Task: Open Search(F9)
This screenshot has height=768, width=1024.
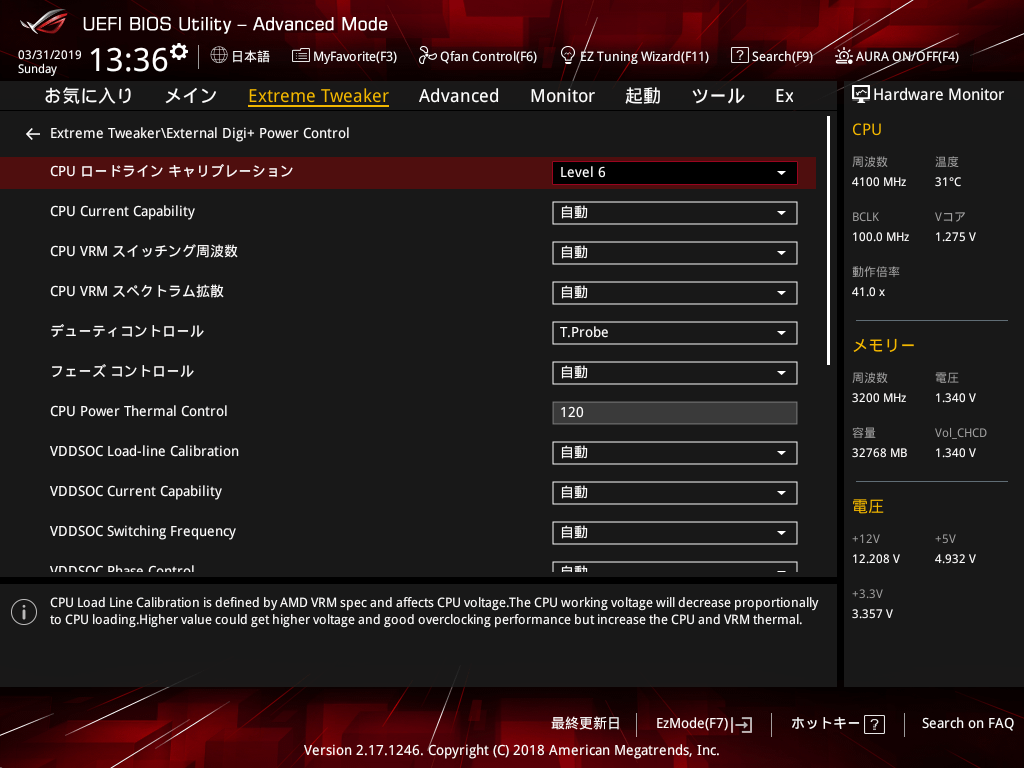Action: tap(772, 56)
